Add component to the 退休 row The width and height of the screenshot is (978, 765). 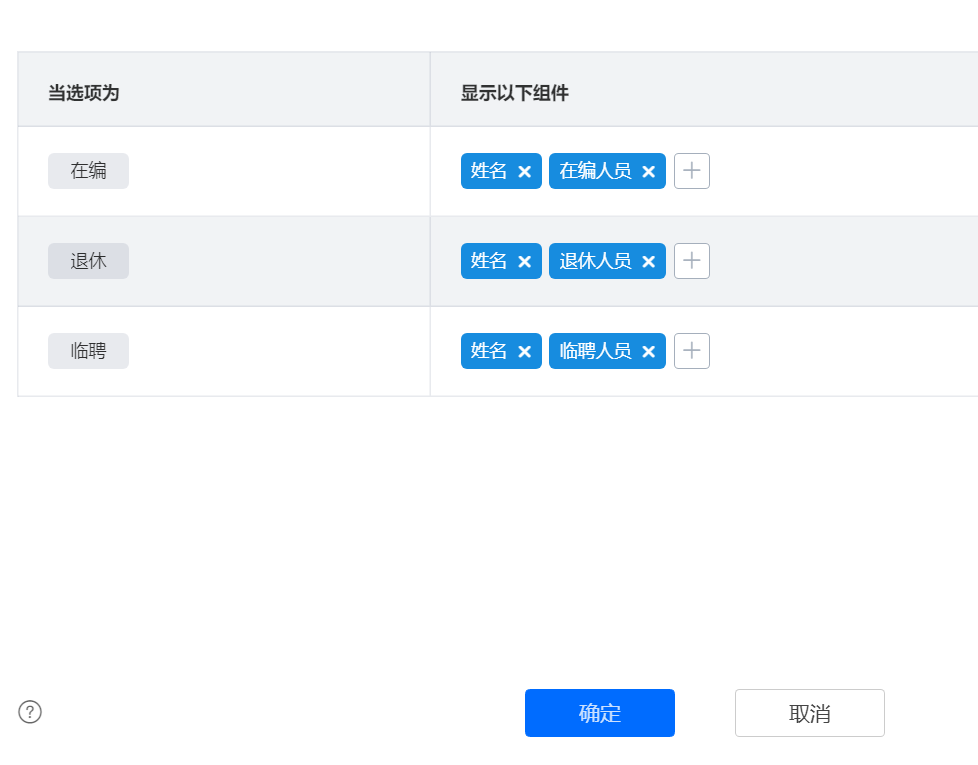(x=691, y=261)
